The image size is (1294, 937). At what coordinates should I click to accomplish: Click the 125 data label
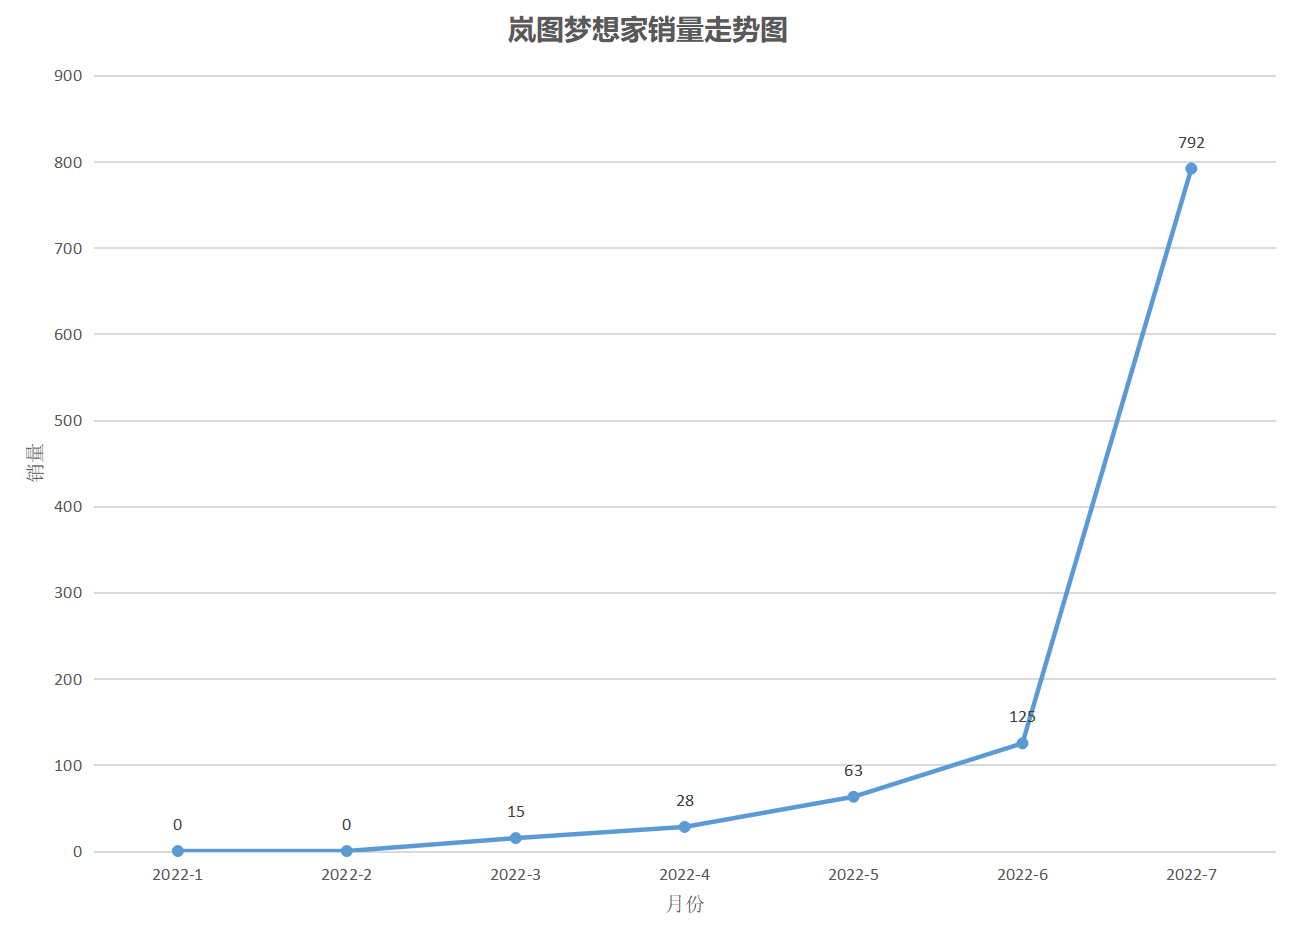coord(1022,717)
